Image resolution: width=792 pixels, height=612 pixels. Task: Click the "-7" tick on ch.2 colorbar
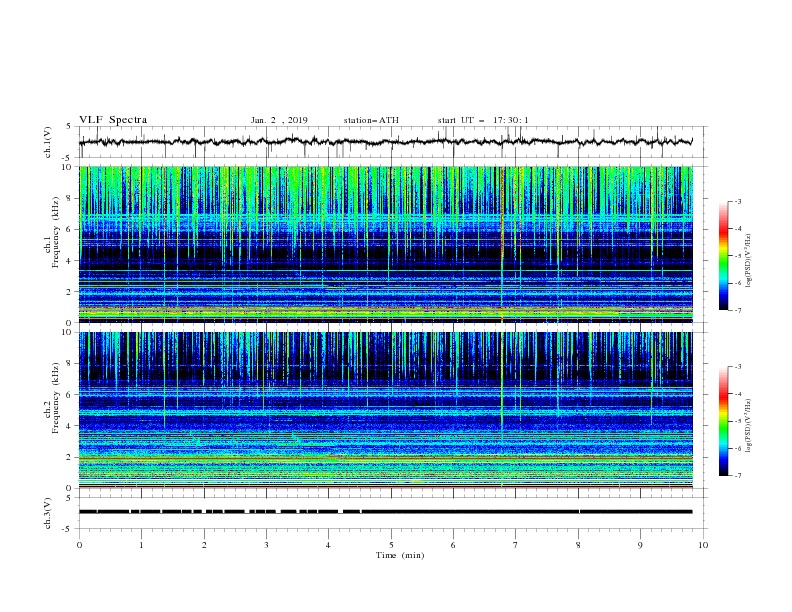(x=738, y=475)
